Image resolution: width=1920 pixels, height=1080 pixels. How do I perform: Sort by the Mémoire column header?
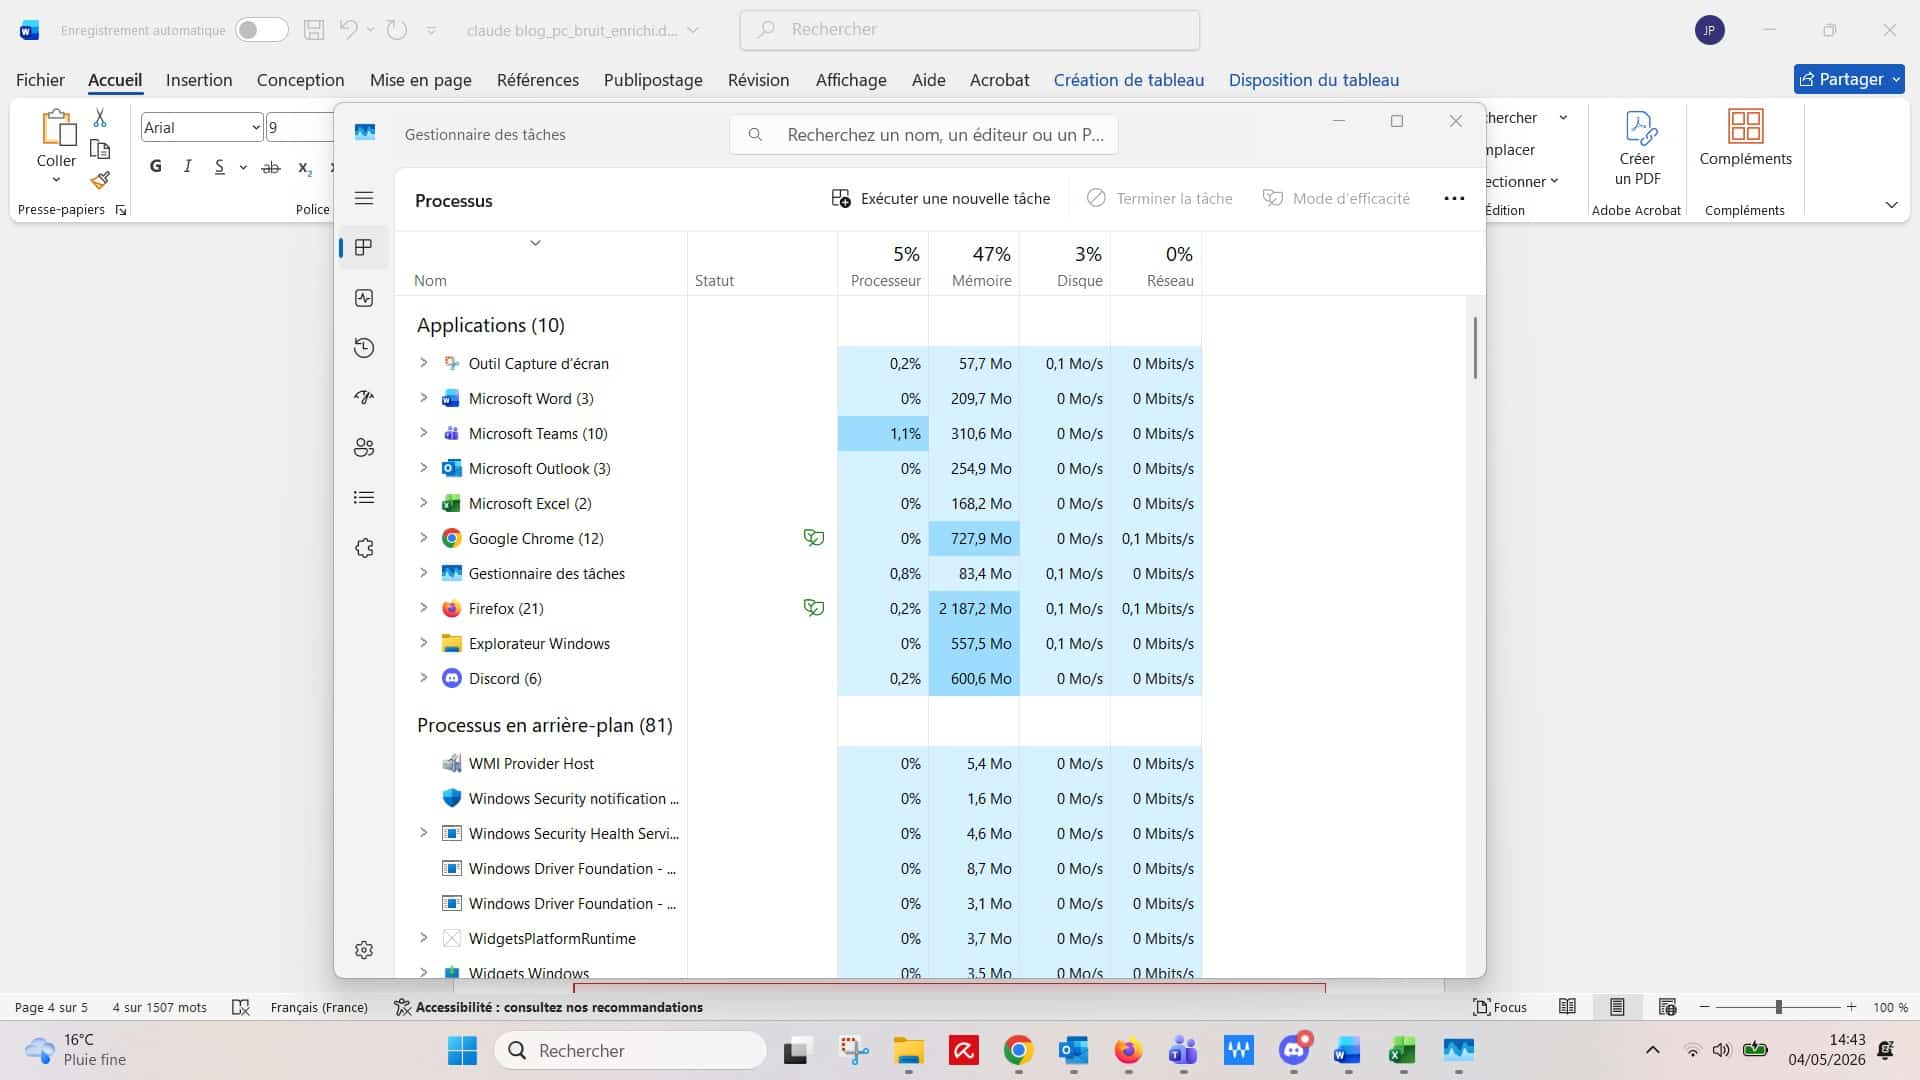(974, 265)
